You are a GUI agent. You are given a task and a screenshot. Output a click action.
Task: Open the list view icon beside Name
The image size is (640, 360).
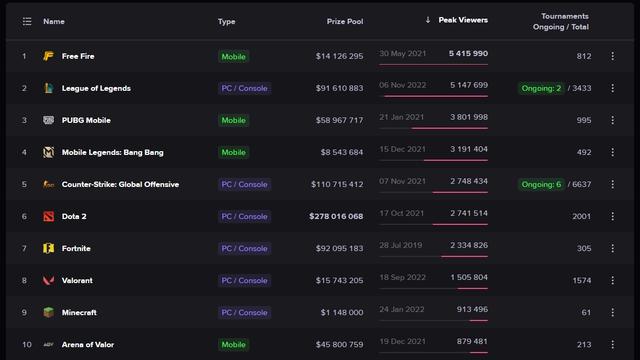pos(27,21)
